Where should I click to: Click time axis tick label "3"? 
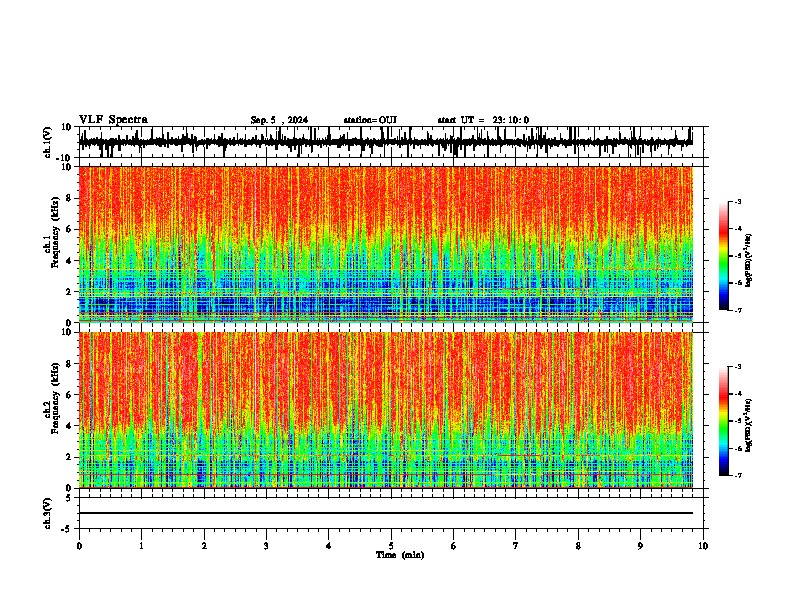coord(266,546)
